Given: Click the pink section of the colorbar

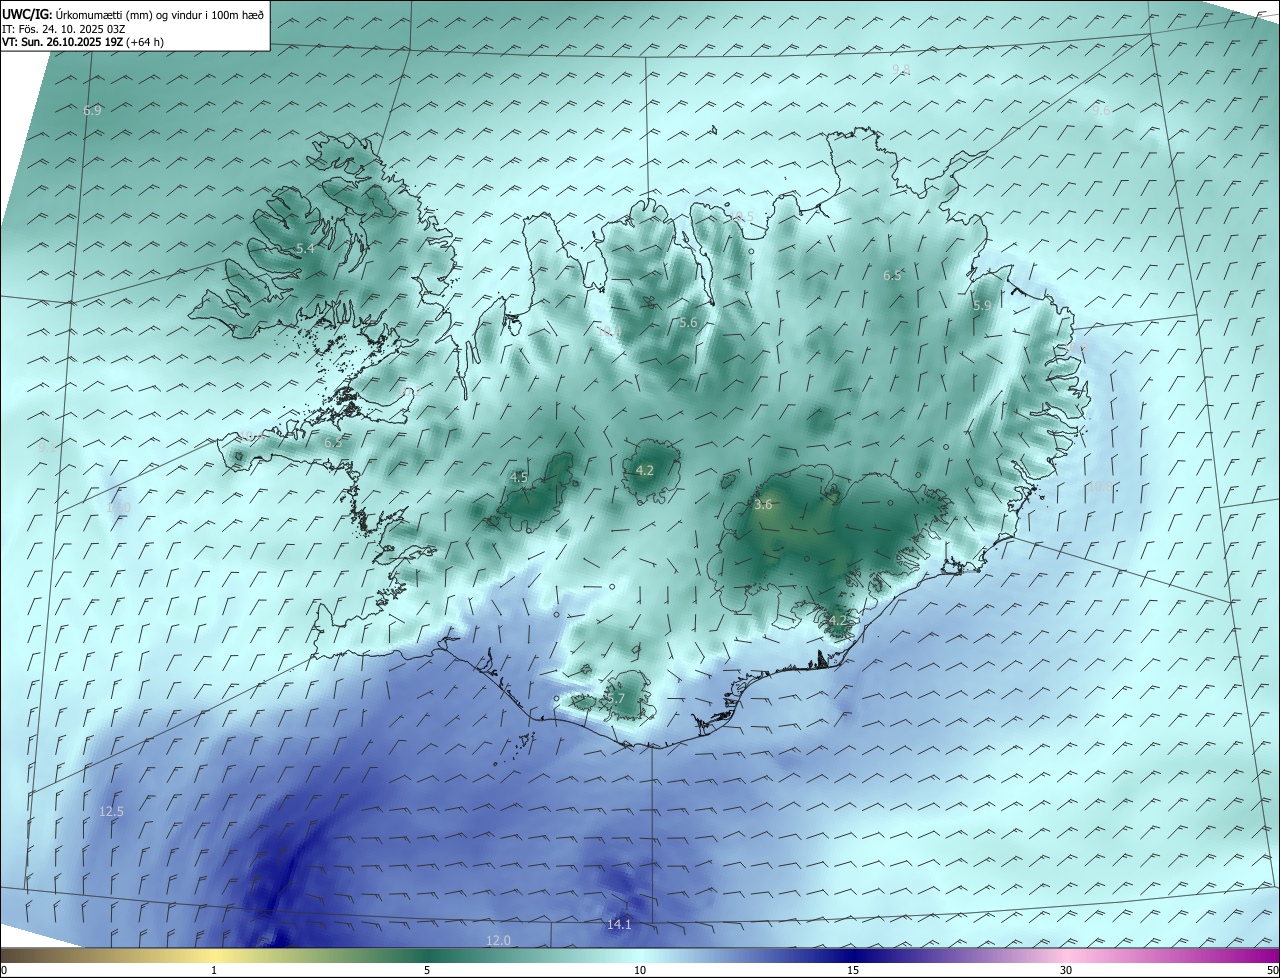Looking at the screenshot, I should click(x=1066, y=955).
